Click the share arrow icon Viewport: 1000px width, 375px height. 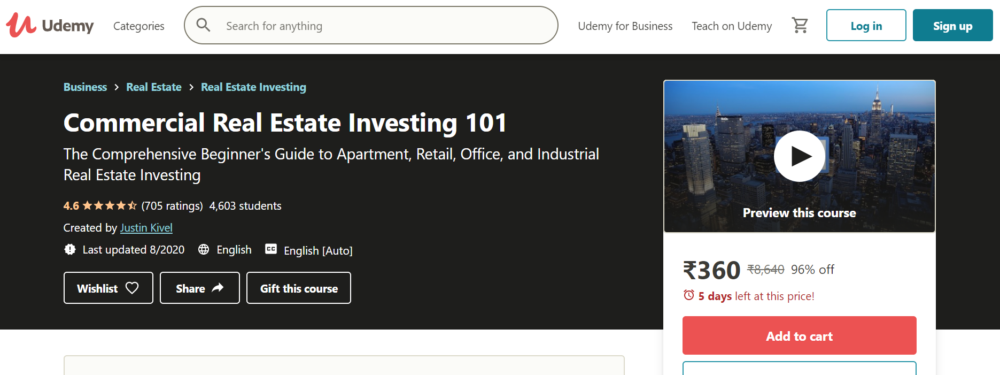[x=217, y=288]
